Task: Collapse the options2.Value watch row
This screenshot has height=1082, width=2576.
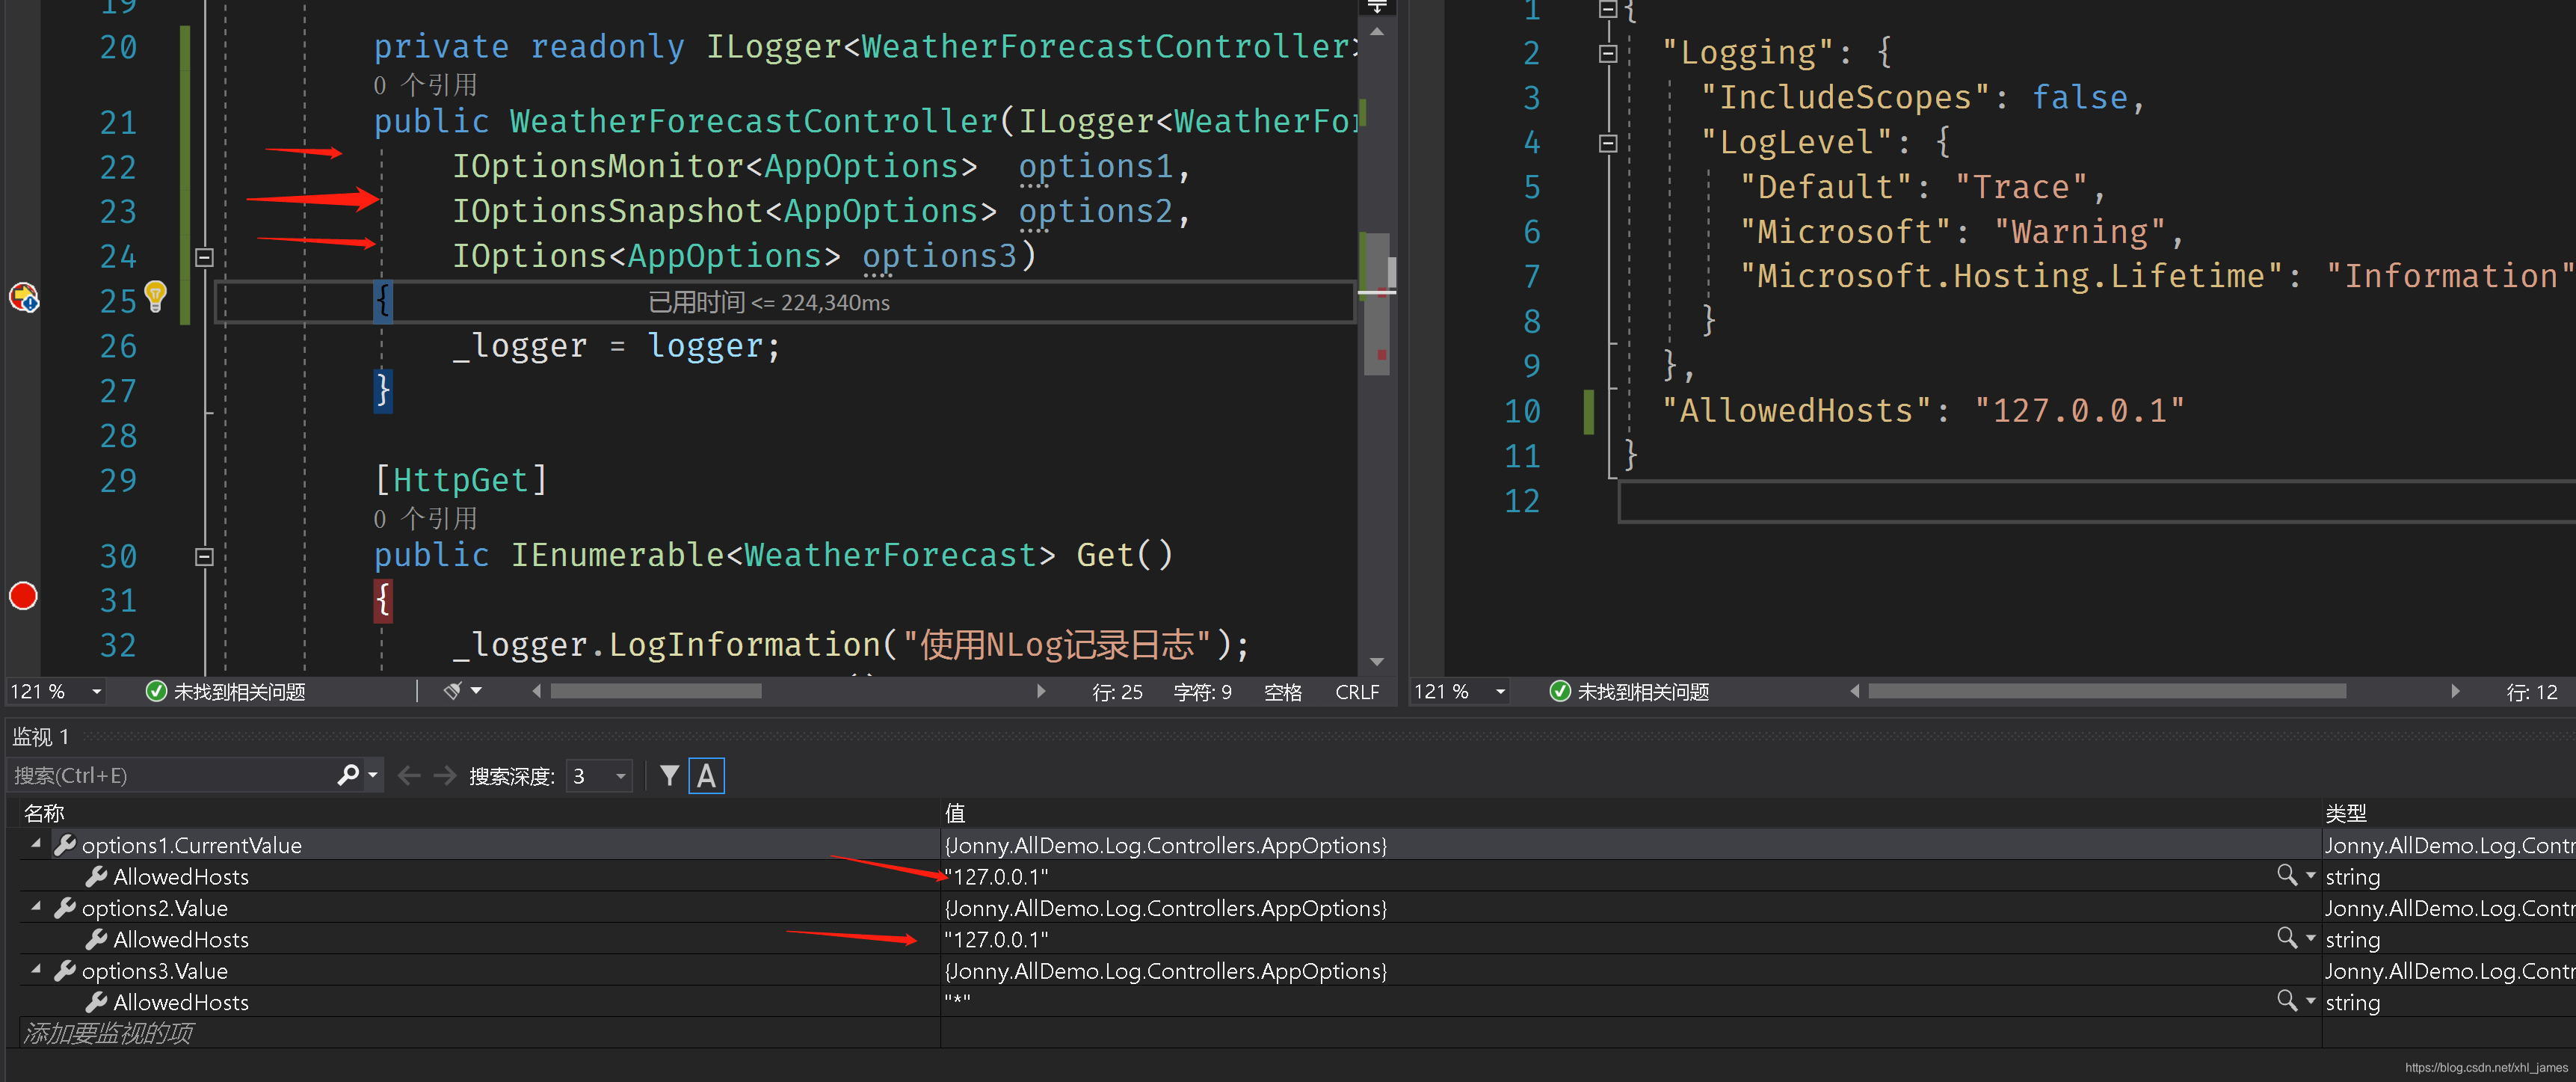Action: [36, 908]
